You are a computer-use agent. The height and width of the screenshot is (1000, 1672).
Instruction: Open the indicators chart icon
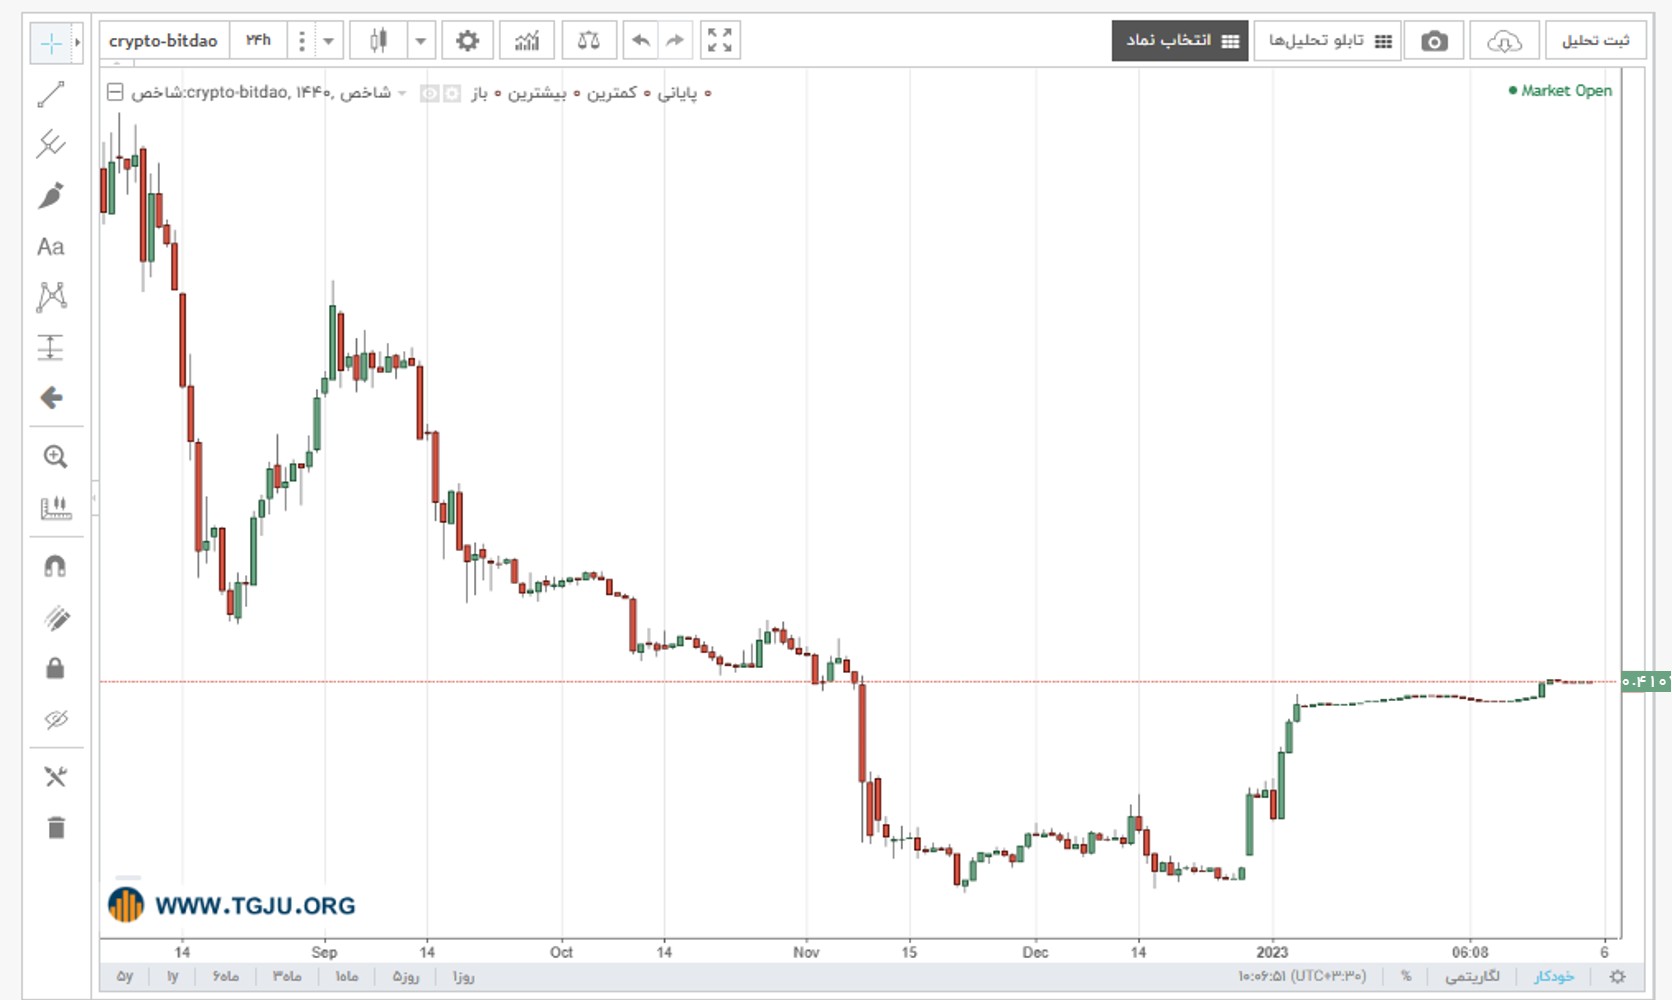coord(527,41)
